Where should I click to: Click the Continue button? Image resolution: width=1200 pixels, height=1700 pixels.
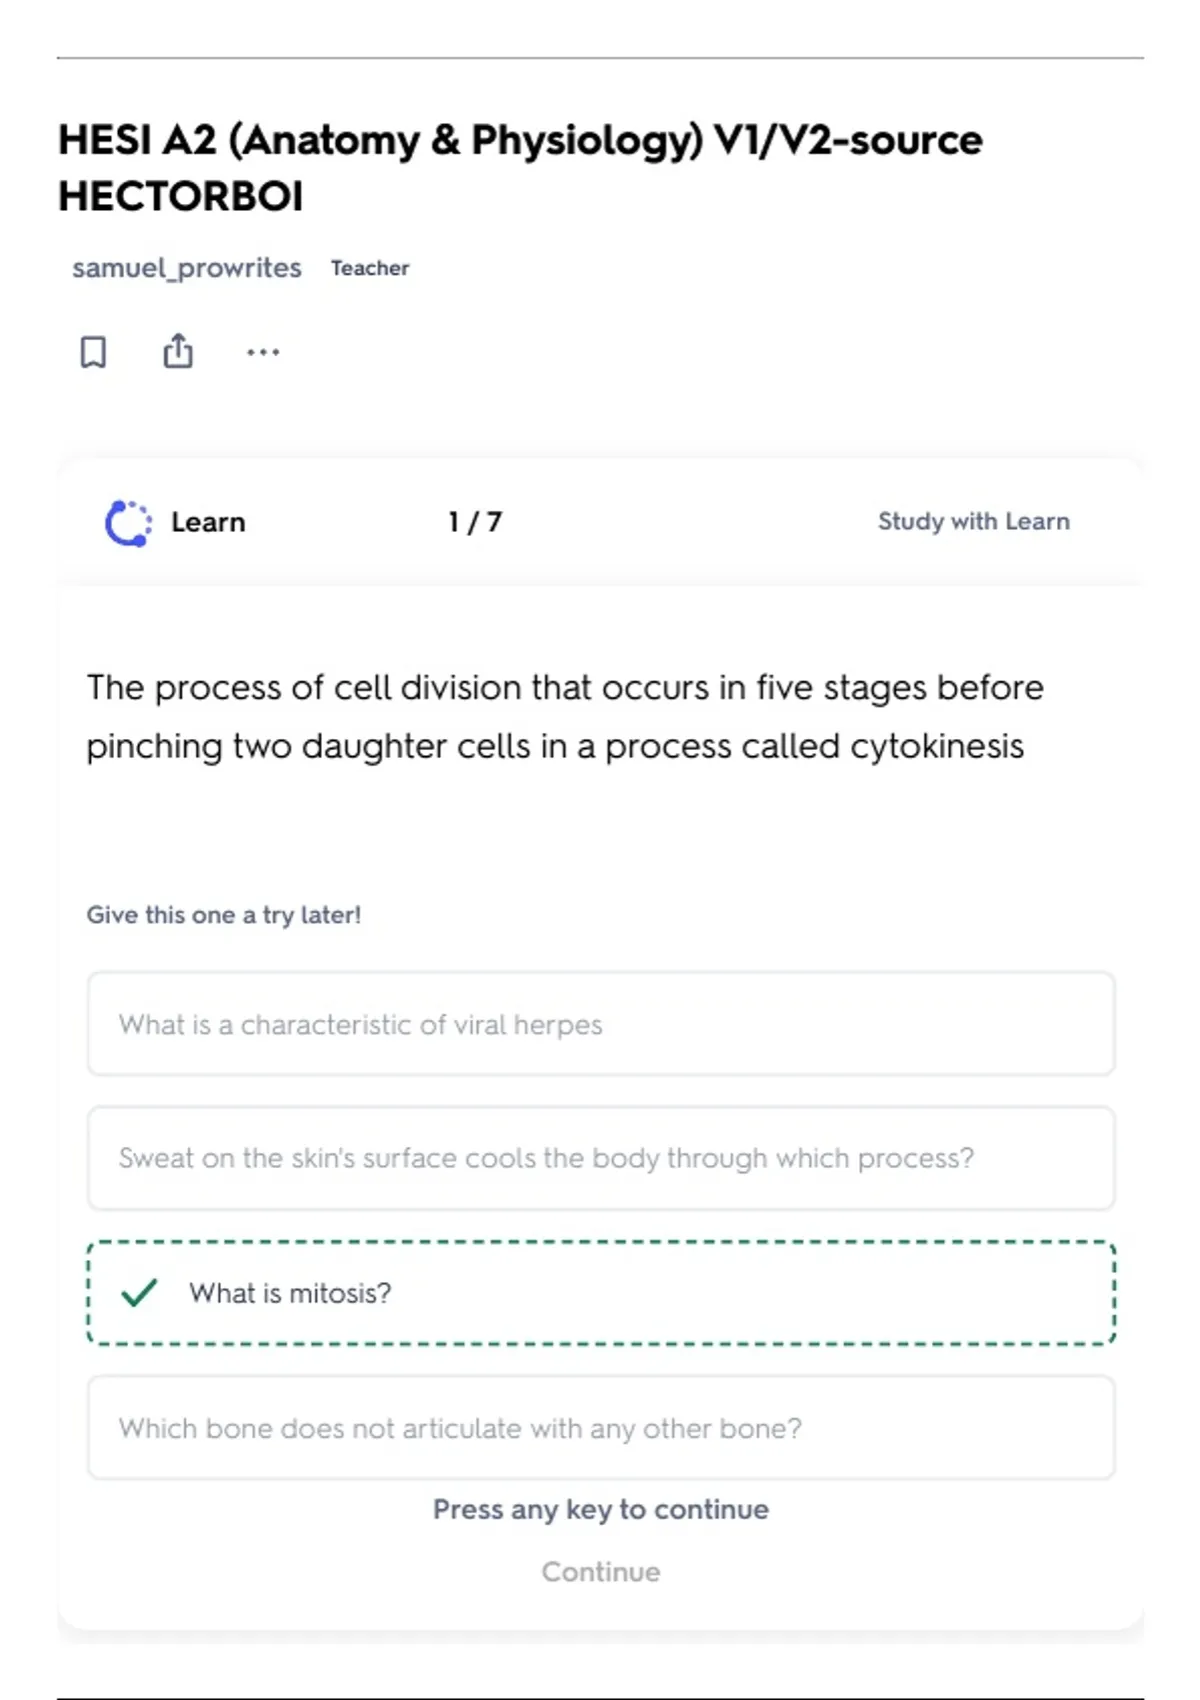coord(601,1572)
